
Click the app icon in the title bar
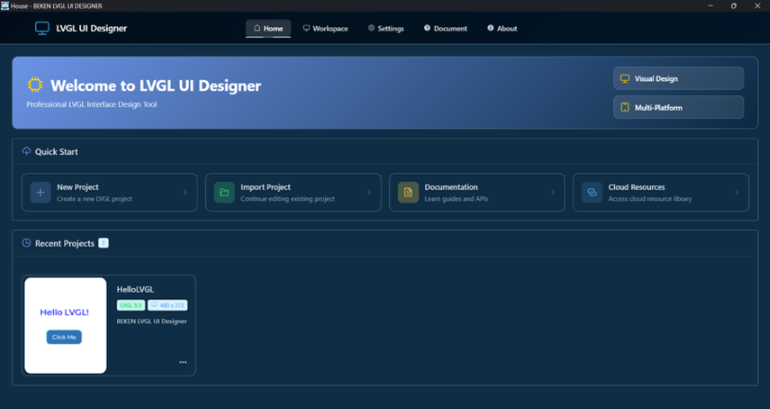(5, 6)
